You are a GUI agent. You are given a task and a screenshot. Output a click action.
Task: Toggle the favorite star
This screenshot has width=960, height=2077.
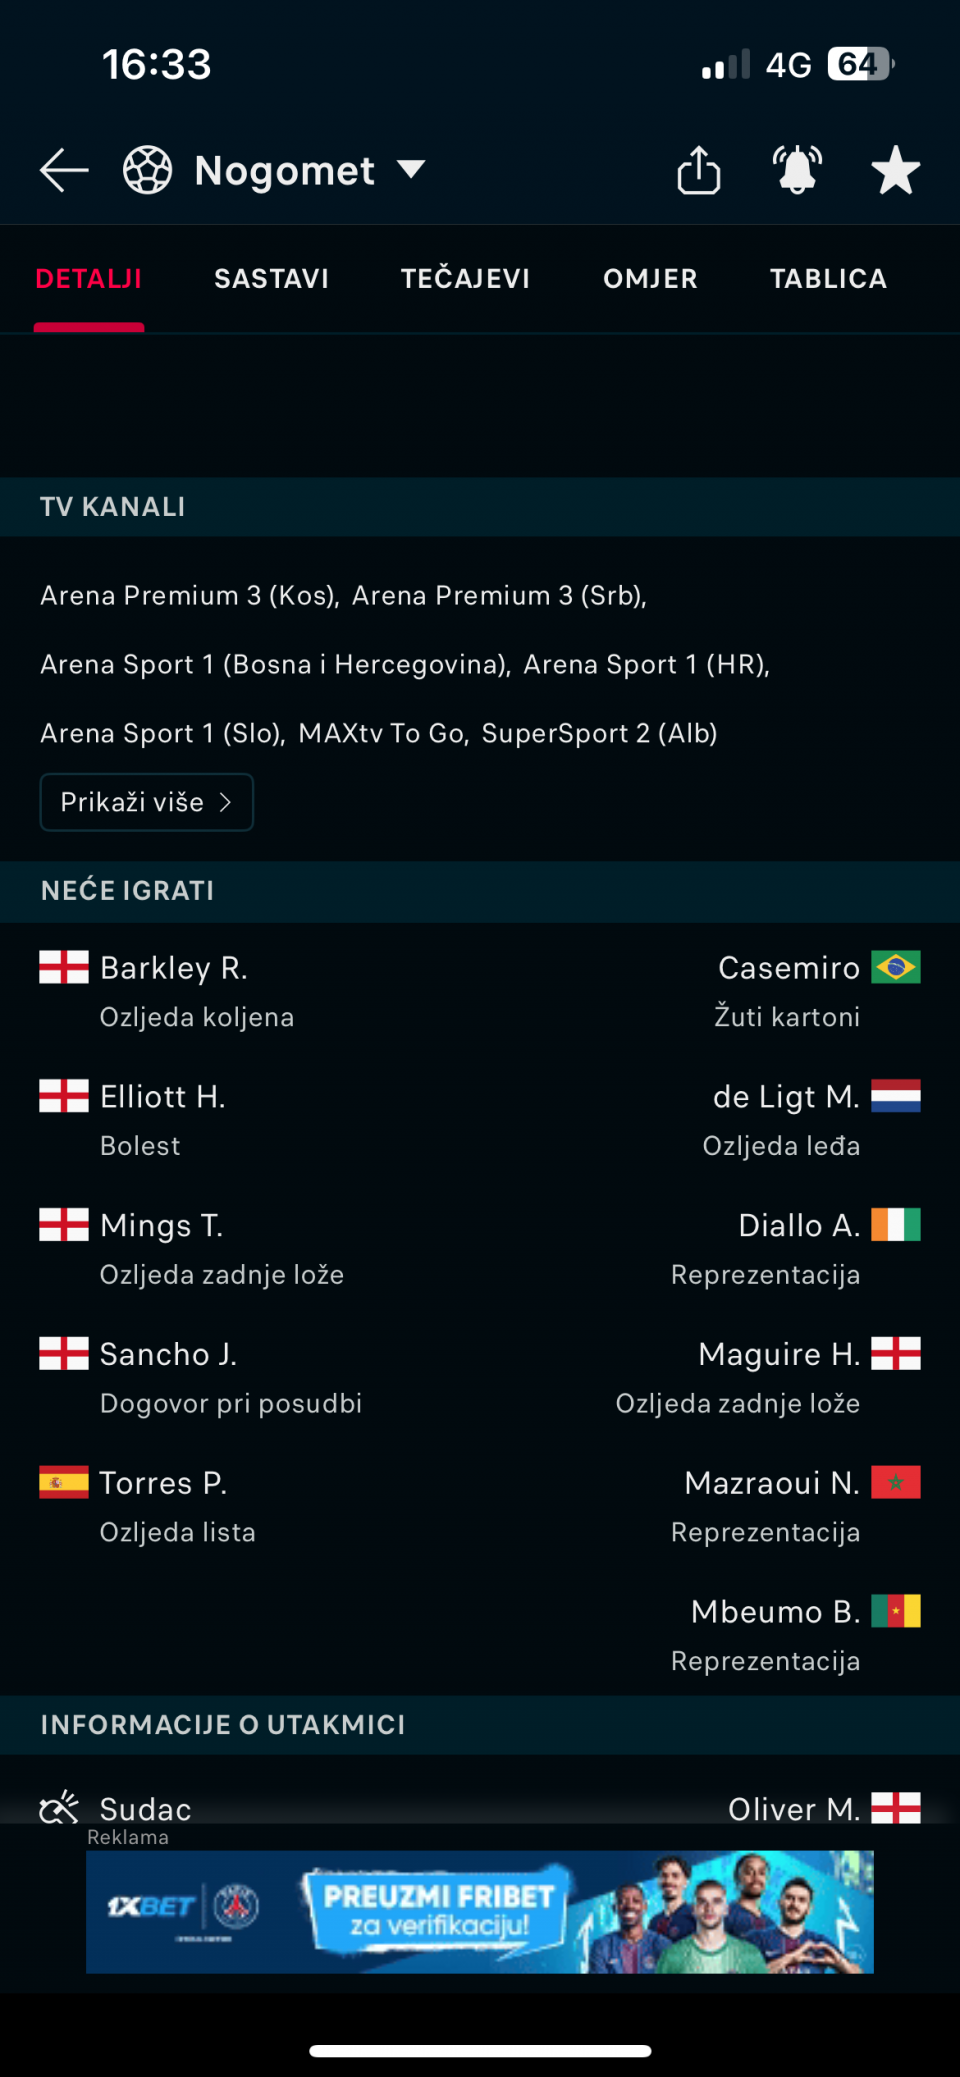895,170
